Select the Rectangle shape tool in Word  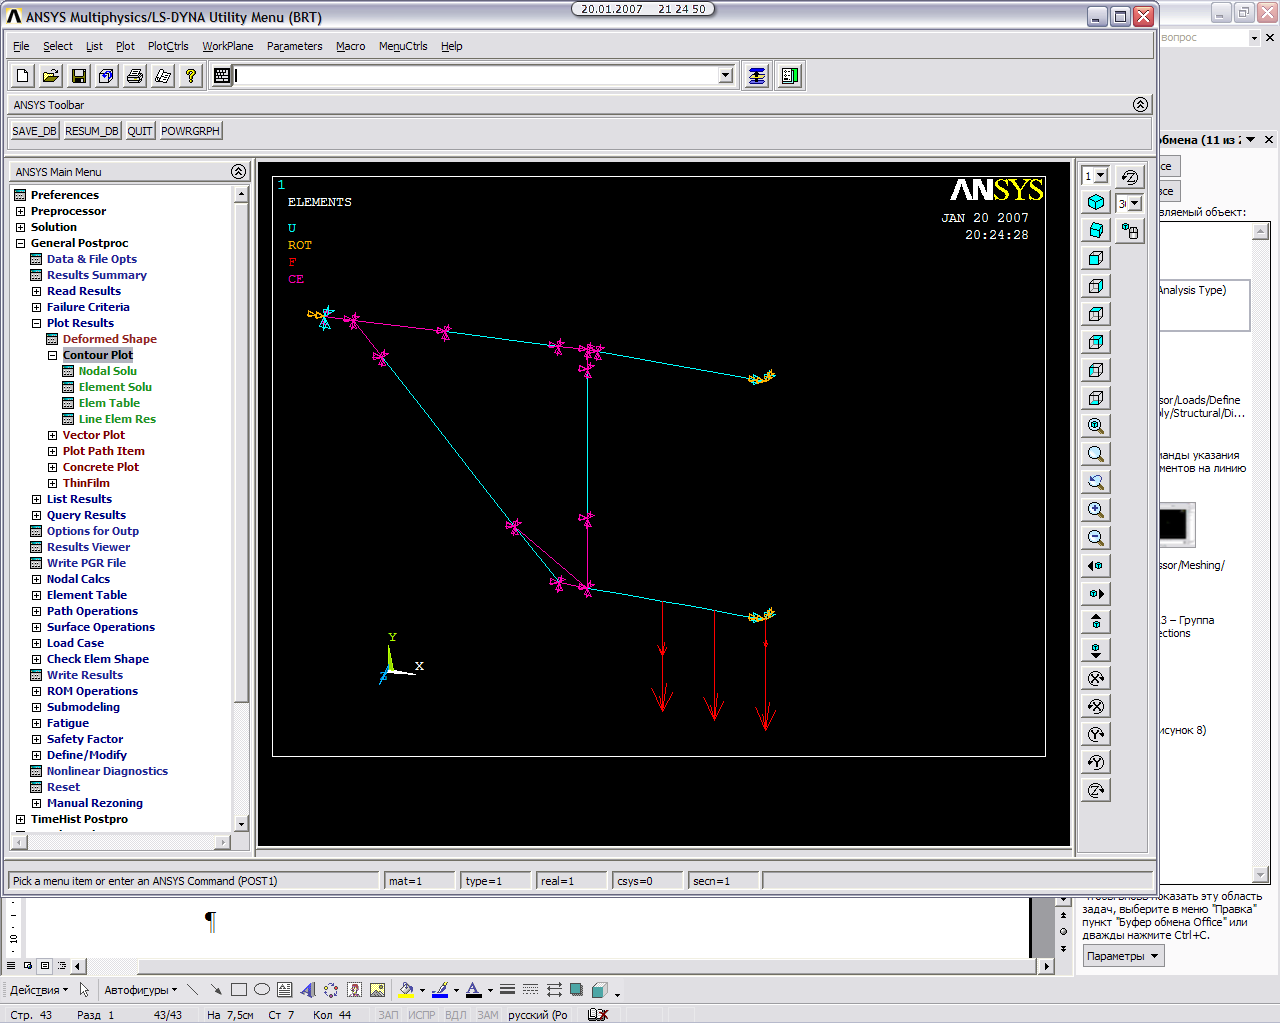pos(239,990)
